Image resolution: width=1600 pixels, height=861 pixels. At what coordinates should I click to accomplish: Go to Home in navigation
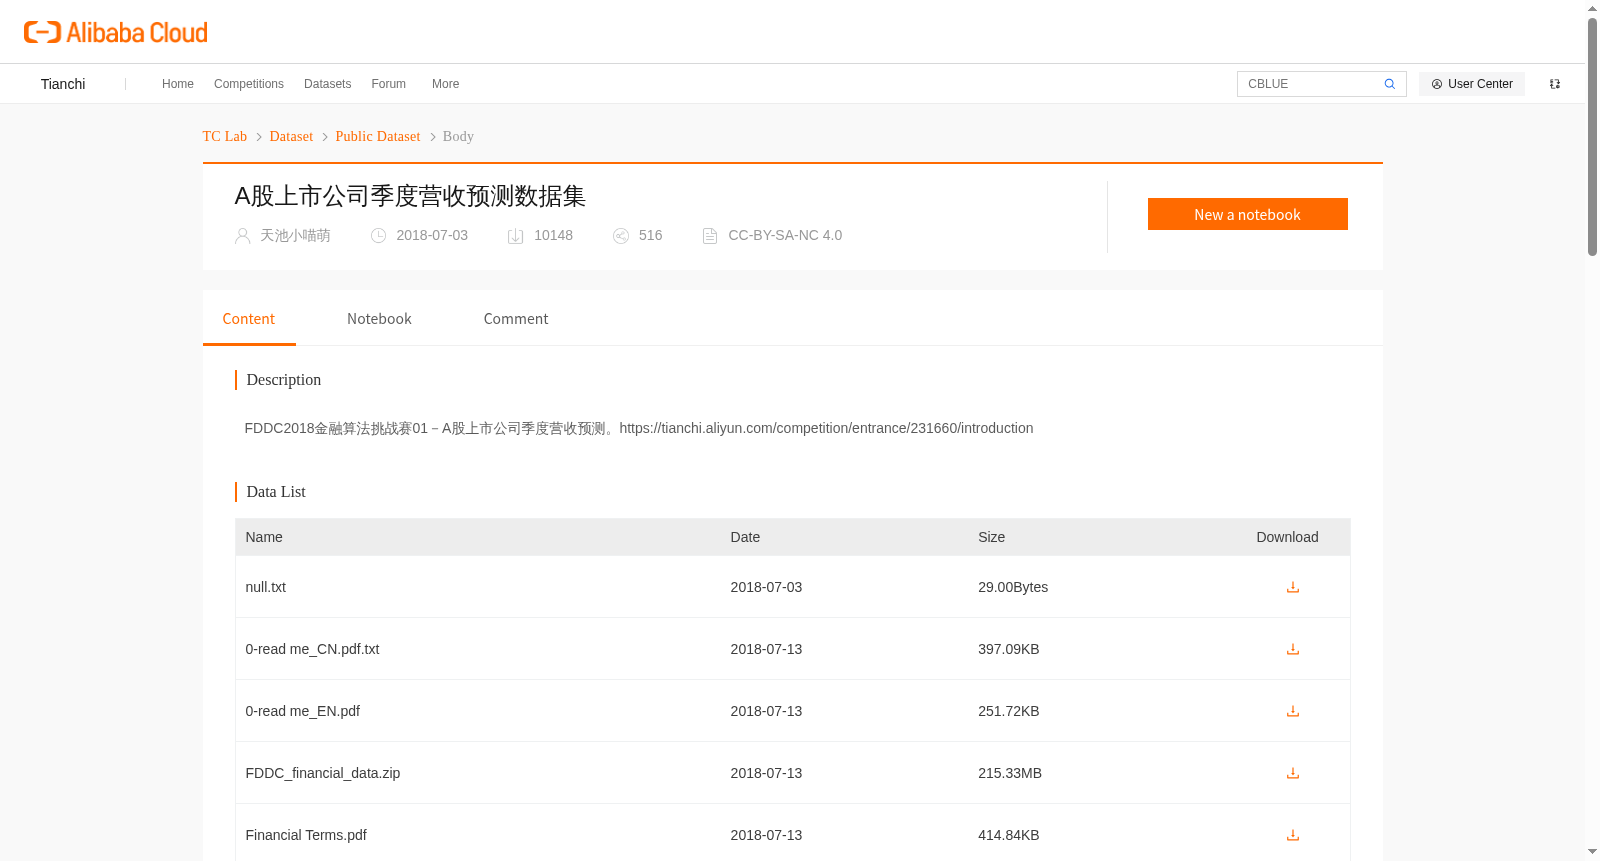(x=178, y=84)
